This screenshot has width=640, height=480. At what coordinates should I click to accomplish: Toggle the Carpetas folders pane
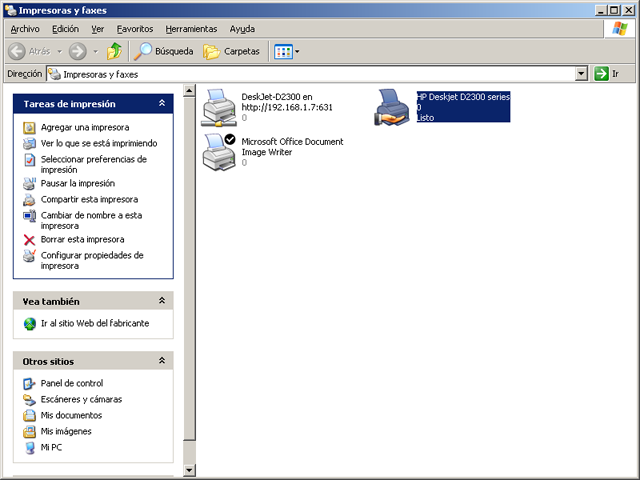(x=232, y=51)
